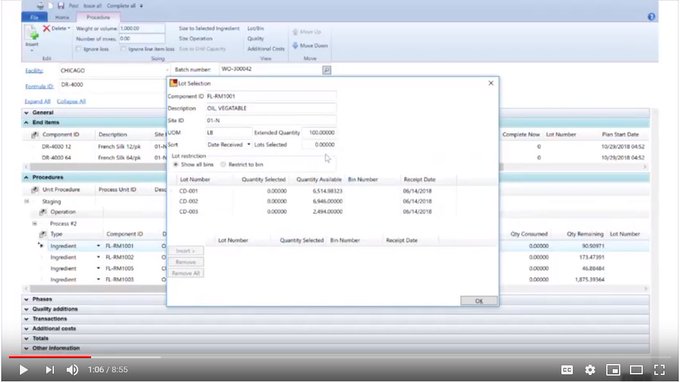Click Lot/Bin view command
The width and height of the screenshot is (680, 382).
255,28
